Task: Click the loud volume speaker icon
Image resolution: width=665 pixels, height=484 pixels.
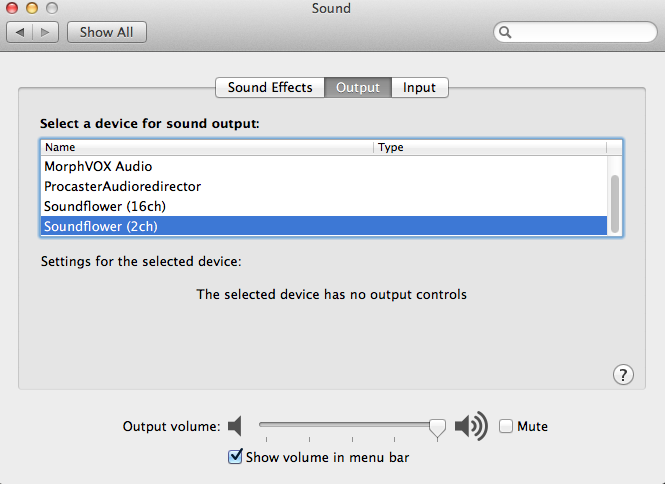Action: pyautogui.click(x=470, y=427)
